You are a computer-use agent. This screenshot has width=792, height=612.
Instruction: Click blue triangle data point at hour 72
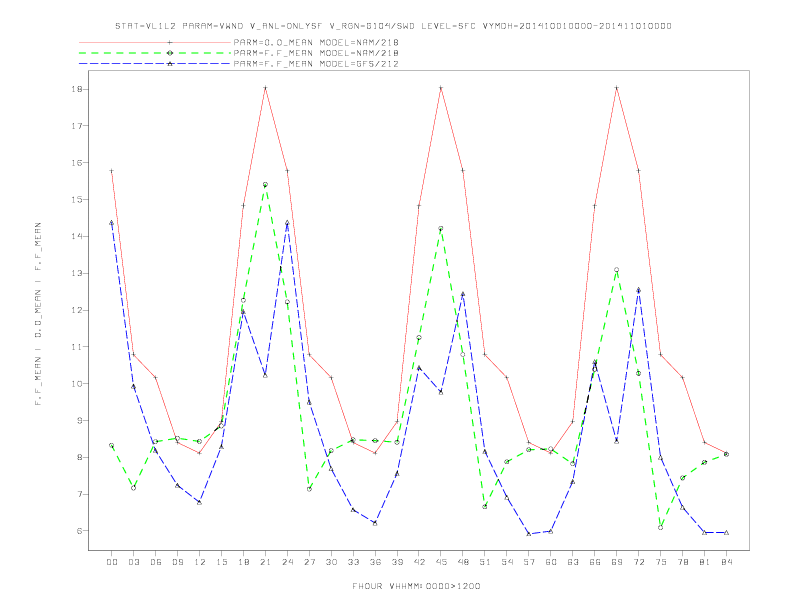[638, 290]
